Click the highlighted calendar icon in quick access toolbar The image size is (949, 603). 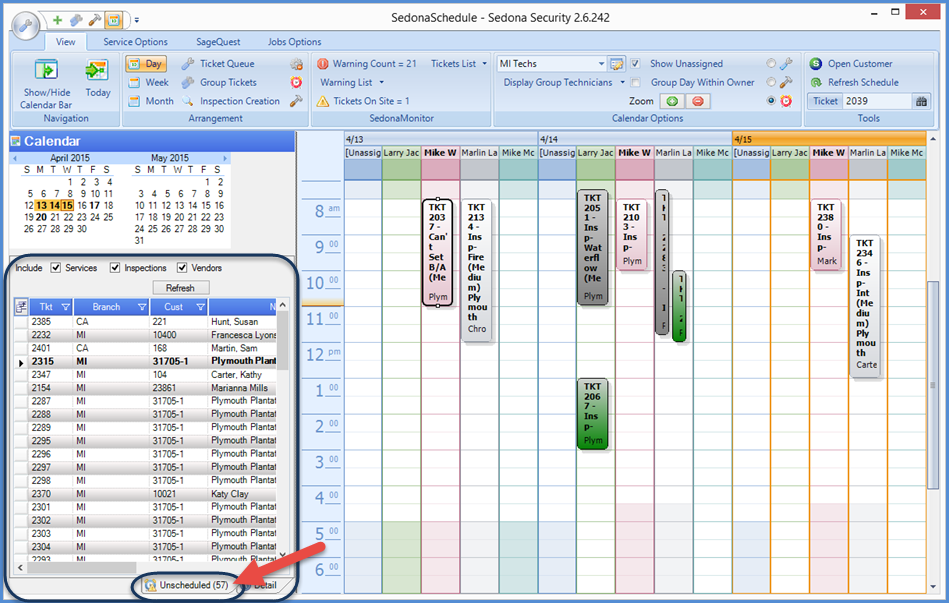click(113, 20)
